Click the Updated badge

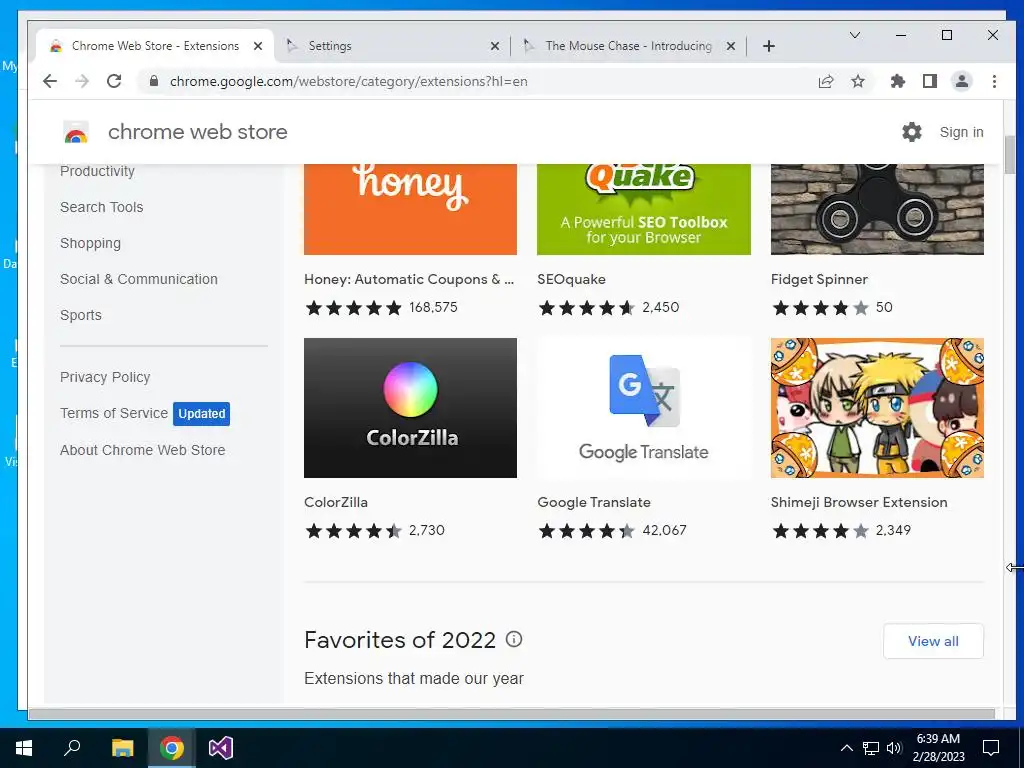coord(202,413)
